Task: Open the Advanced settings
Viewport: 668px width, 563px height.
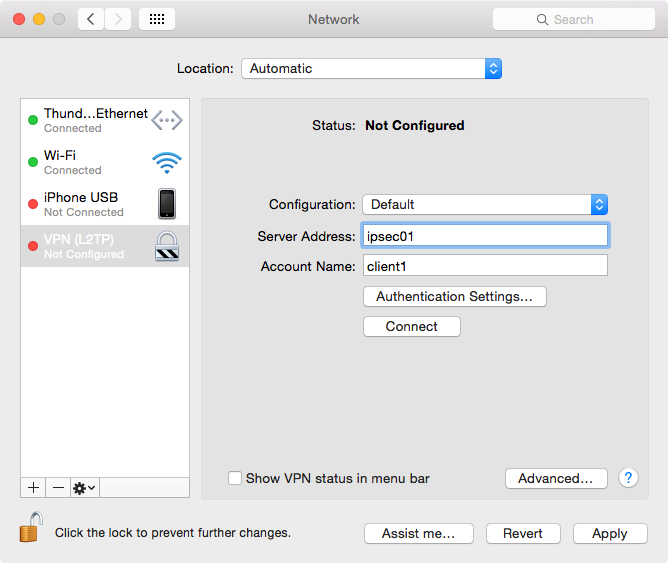Action: tap(555, 478)
